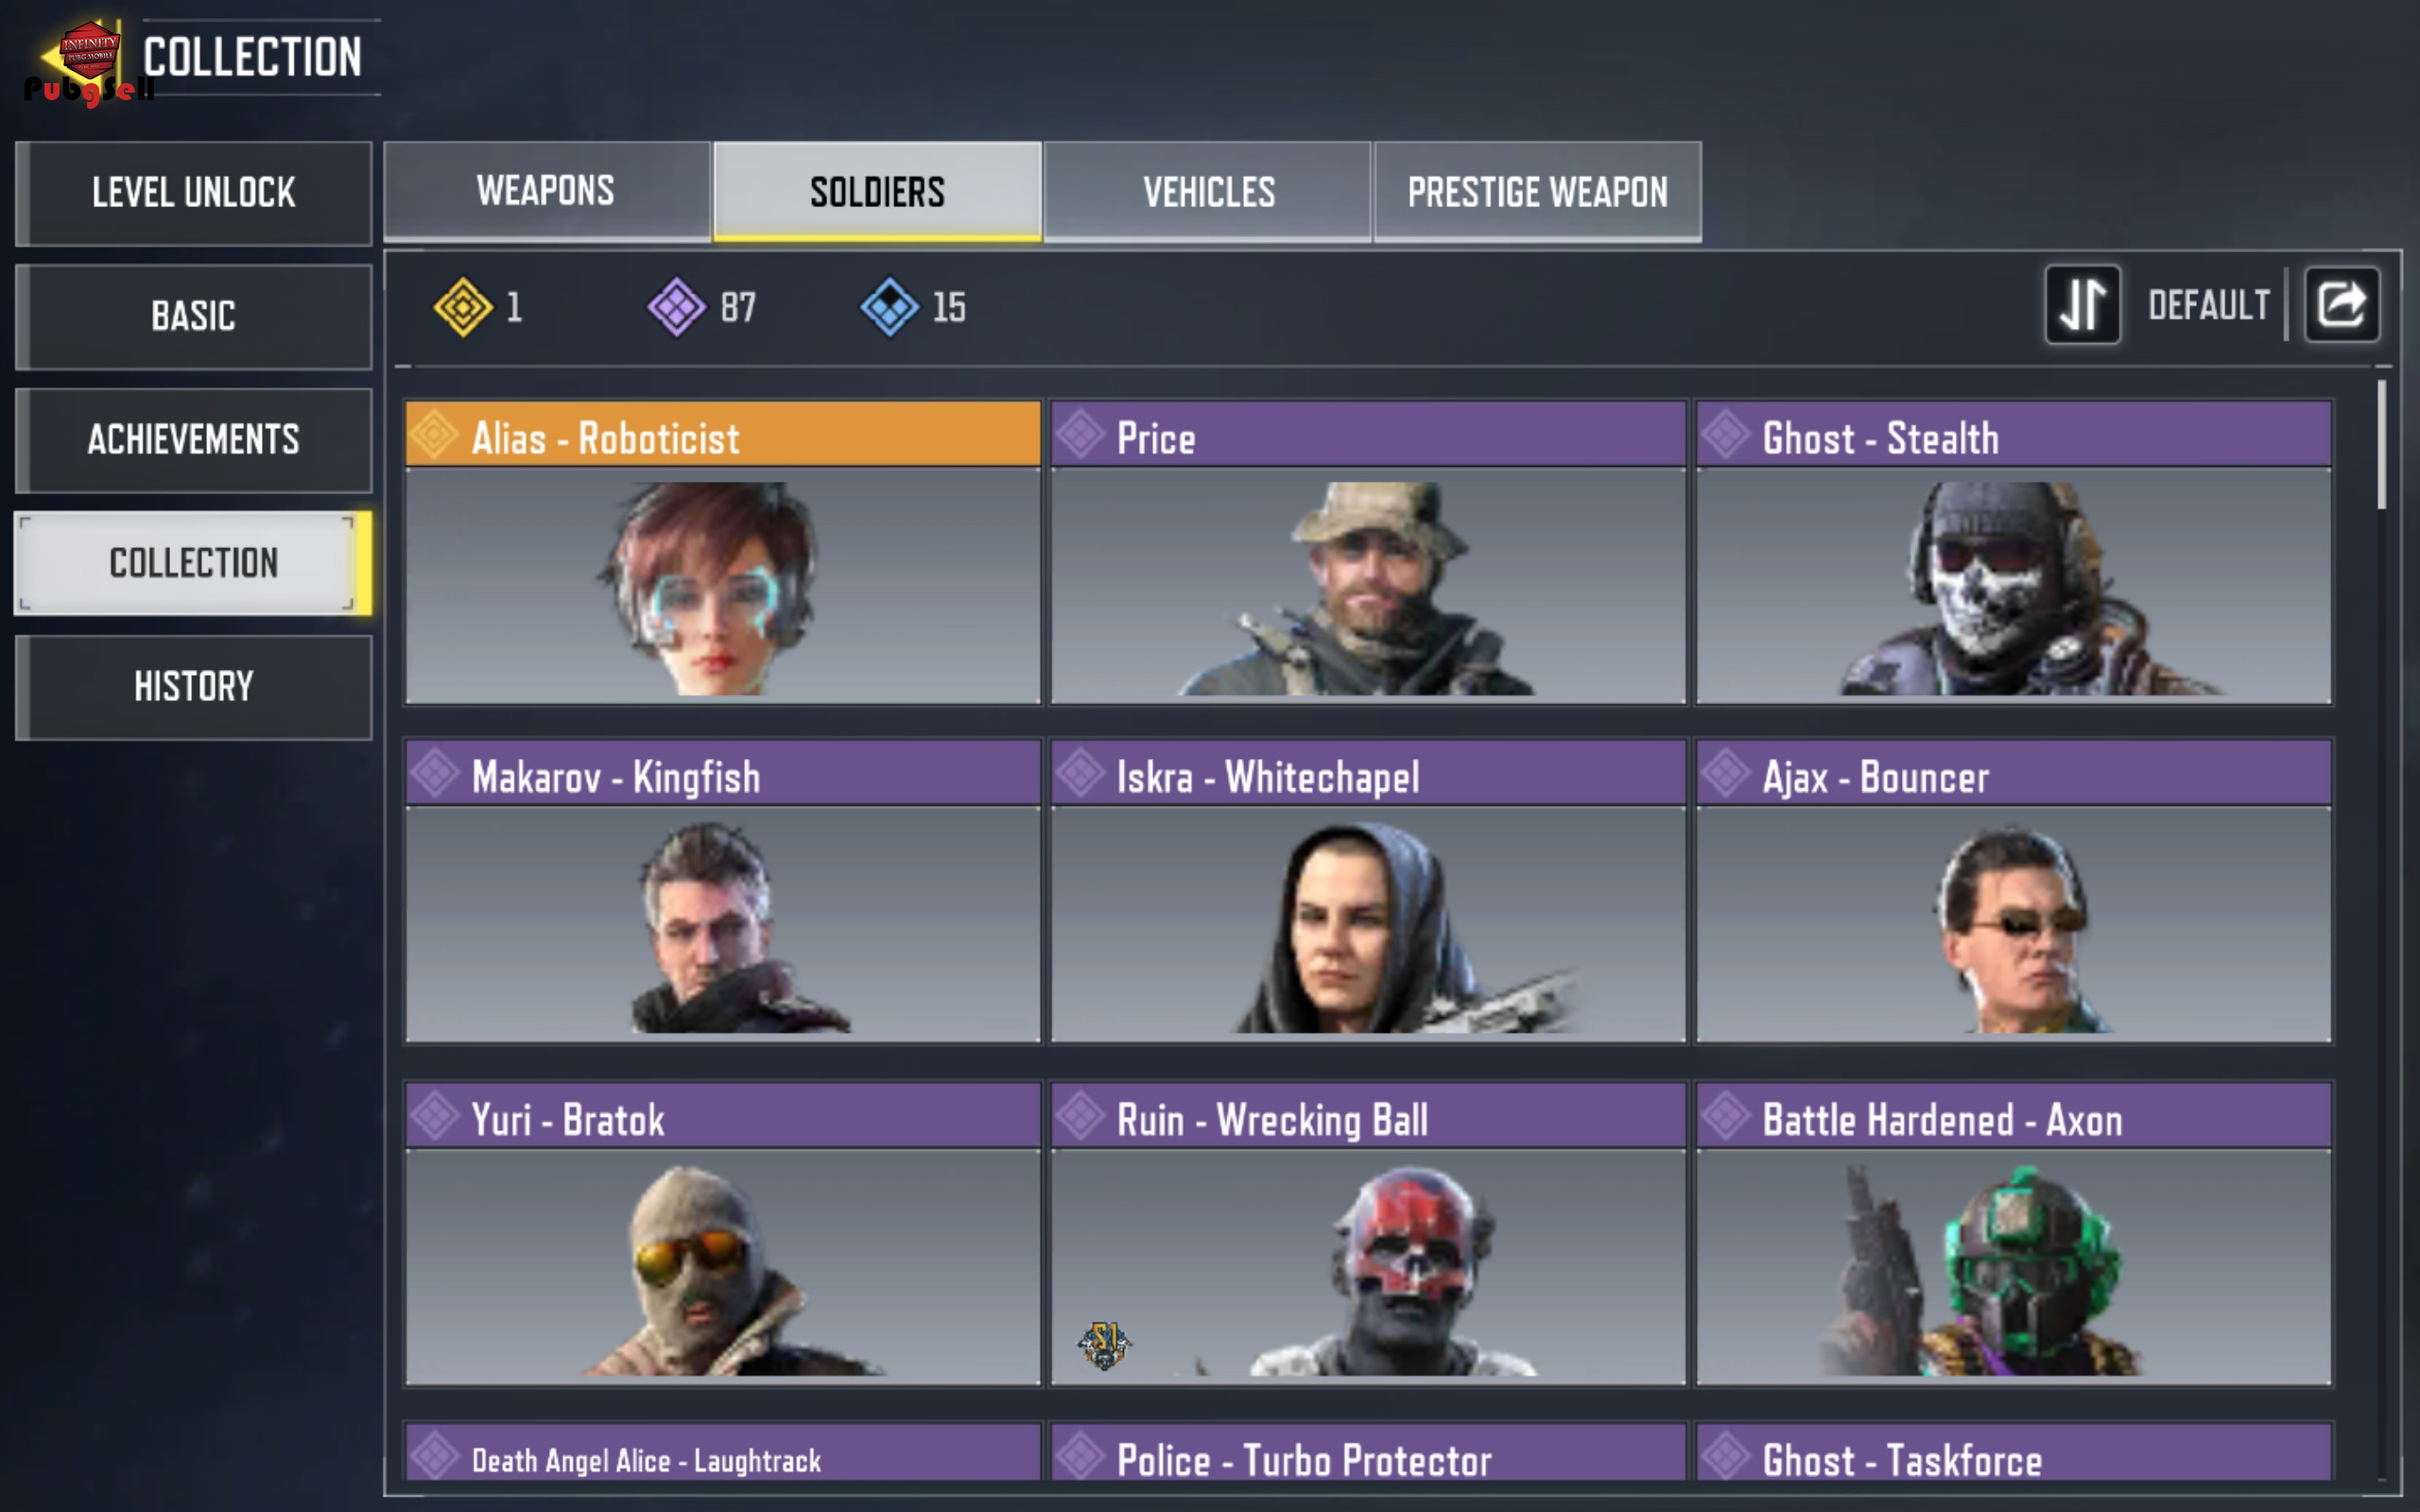The image size is (2420, 1512).
Task: Open the DEFAULT sort option
Action: point(2208,305)
